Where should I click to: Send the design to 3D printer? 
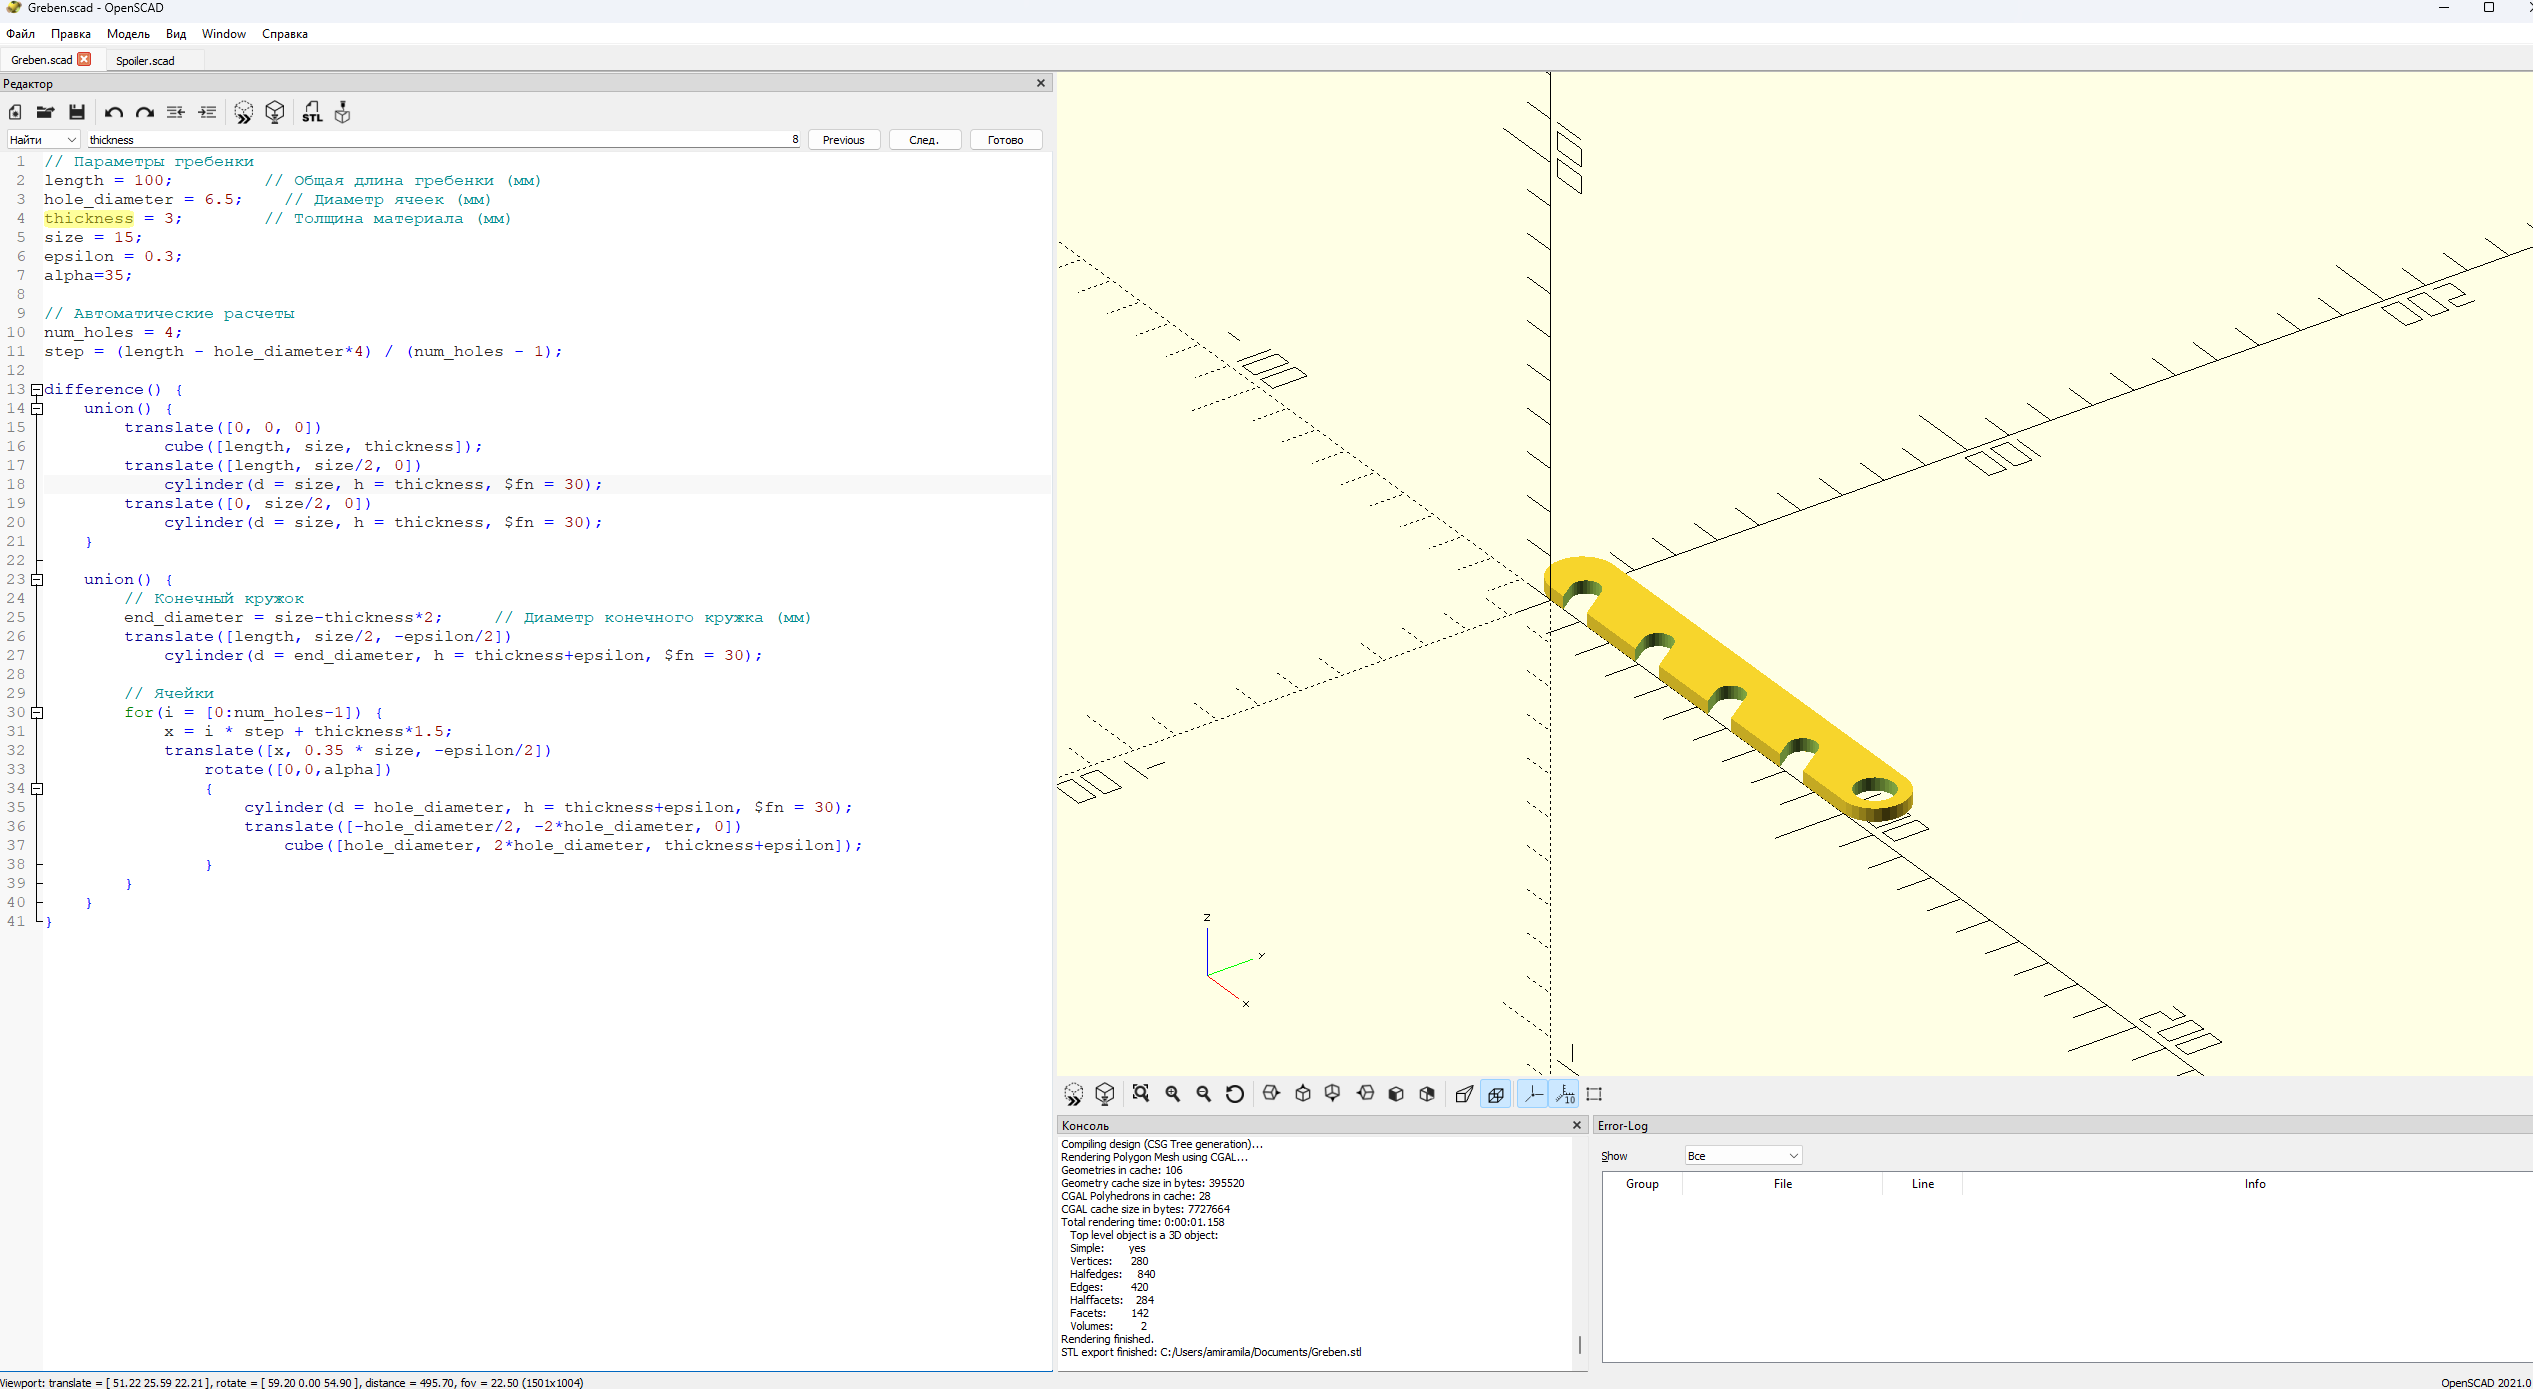tap(343, 112)
